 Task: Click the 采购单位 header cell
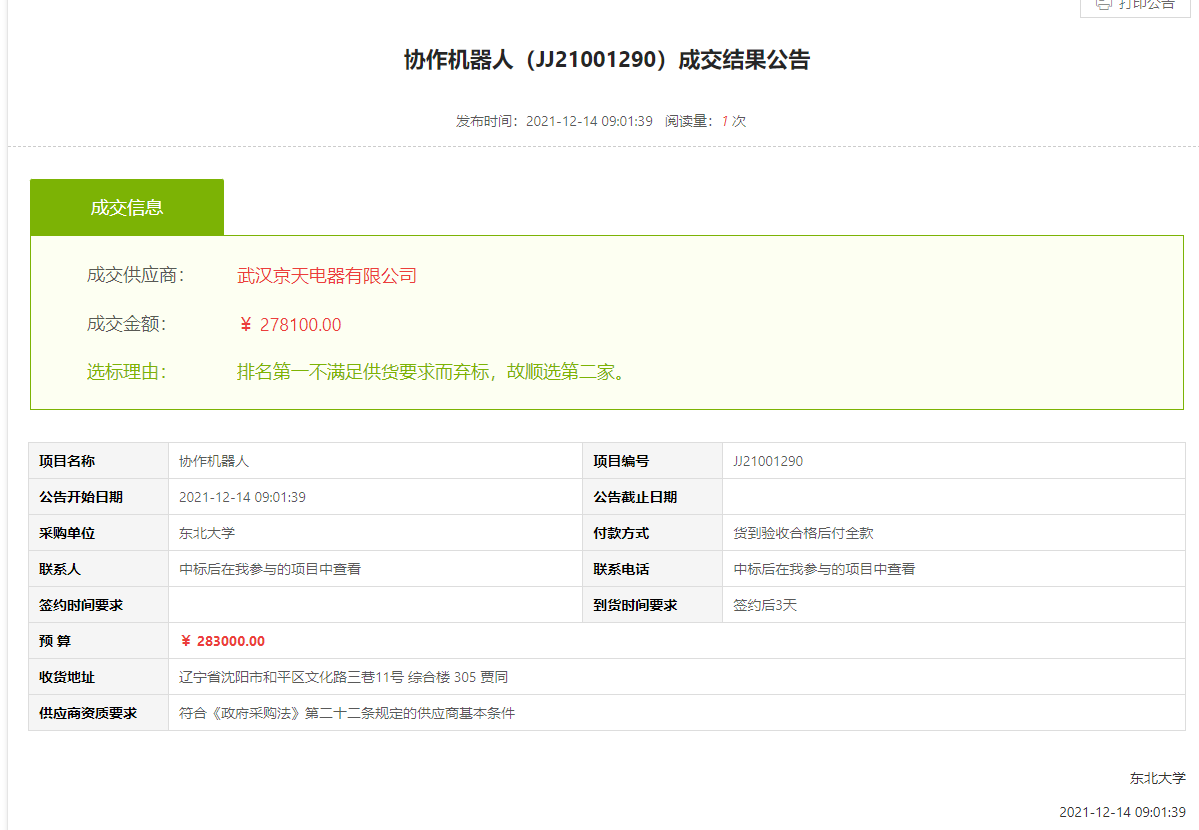pos(99,533)
